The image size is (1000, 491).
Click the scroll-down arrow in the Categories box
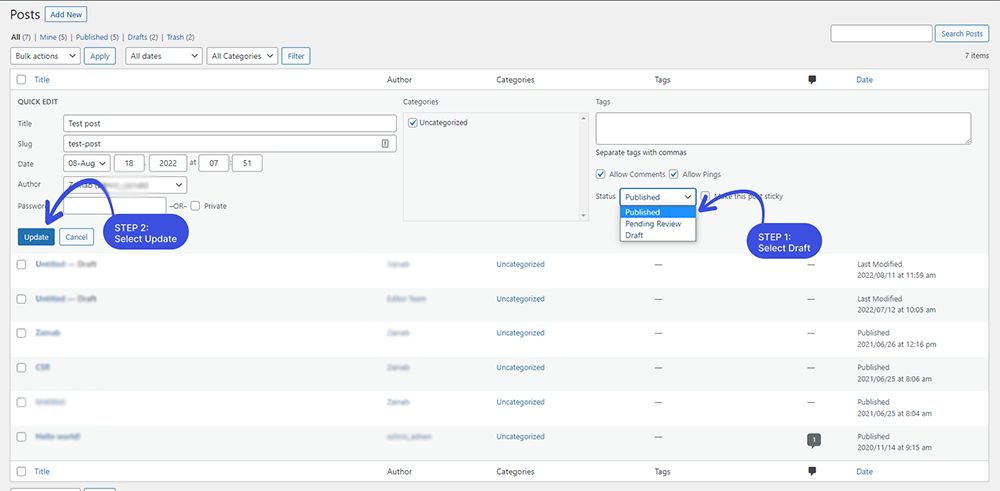click(x=583, y=216)
